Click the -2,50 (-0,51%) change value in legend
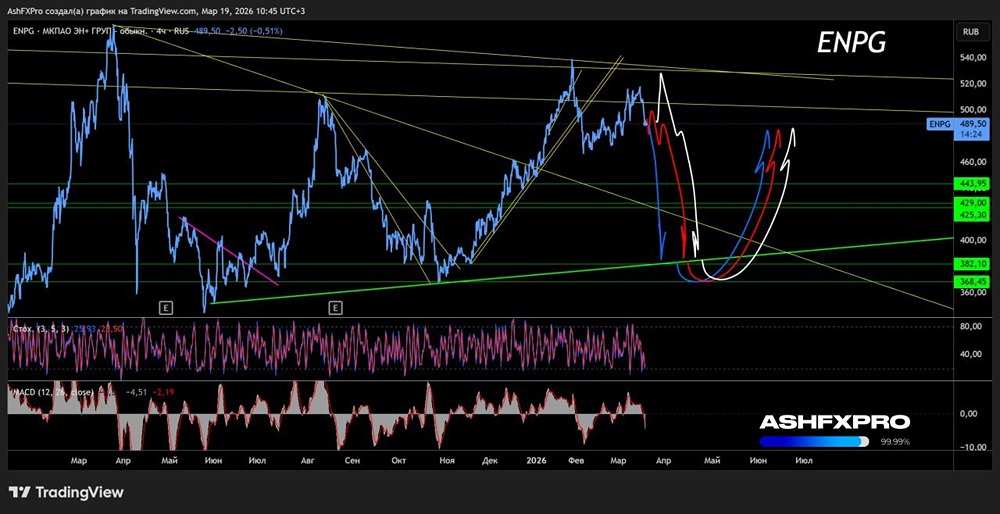 254,31
